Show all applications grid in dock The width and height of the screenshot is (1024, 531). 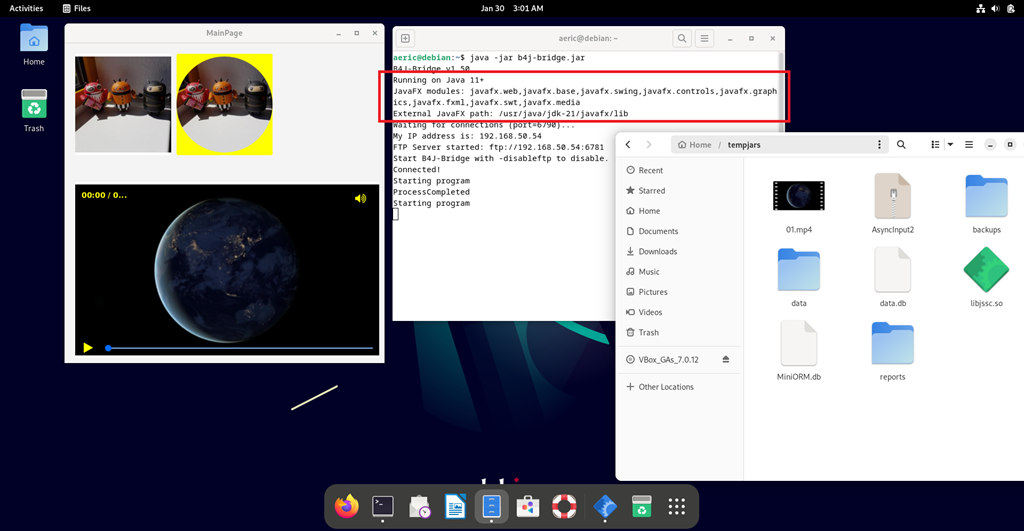coord(676,507)
